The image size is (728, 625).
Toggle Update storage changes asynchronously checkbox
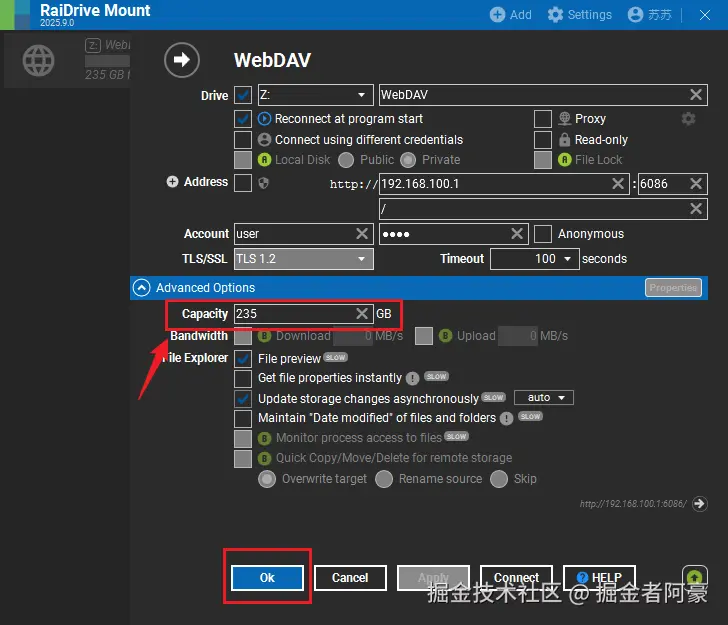click(243, 399)
